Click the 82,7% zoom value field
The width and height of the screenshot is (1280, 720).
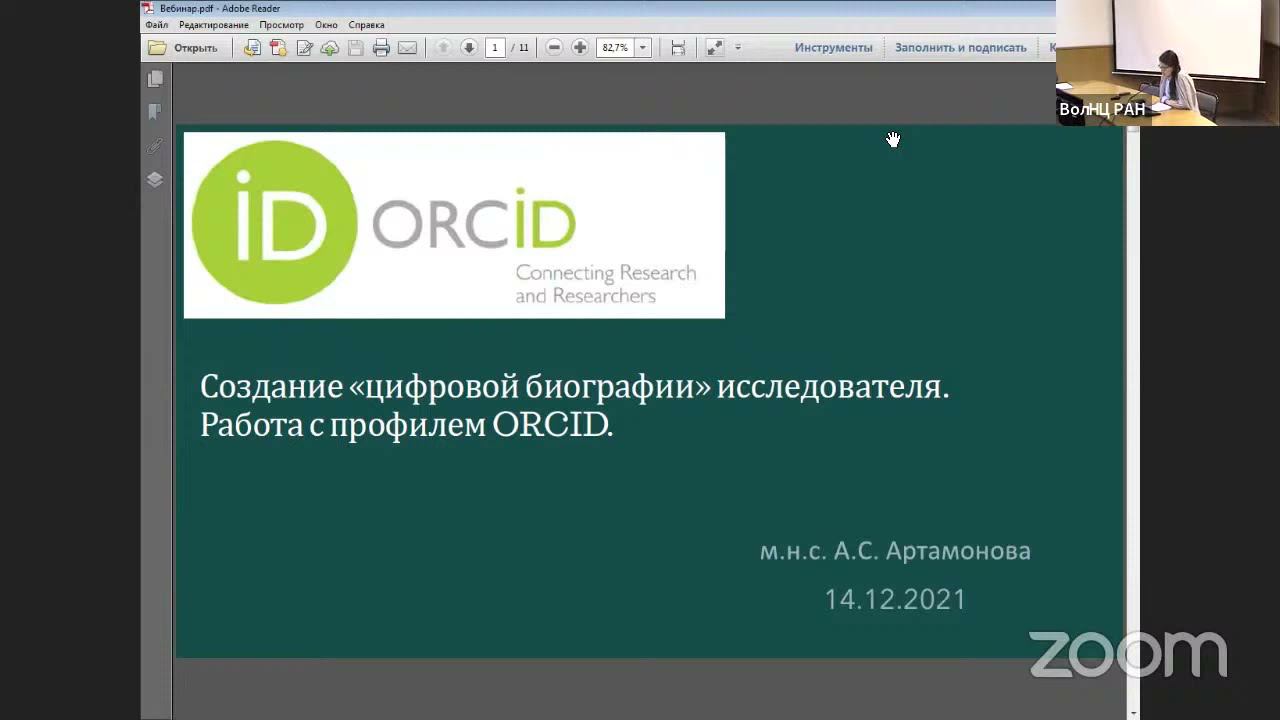(615, 47)
